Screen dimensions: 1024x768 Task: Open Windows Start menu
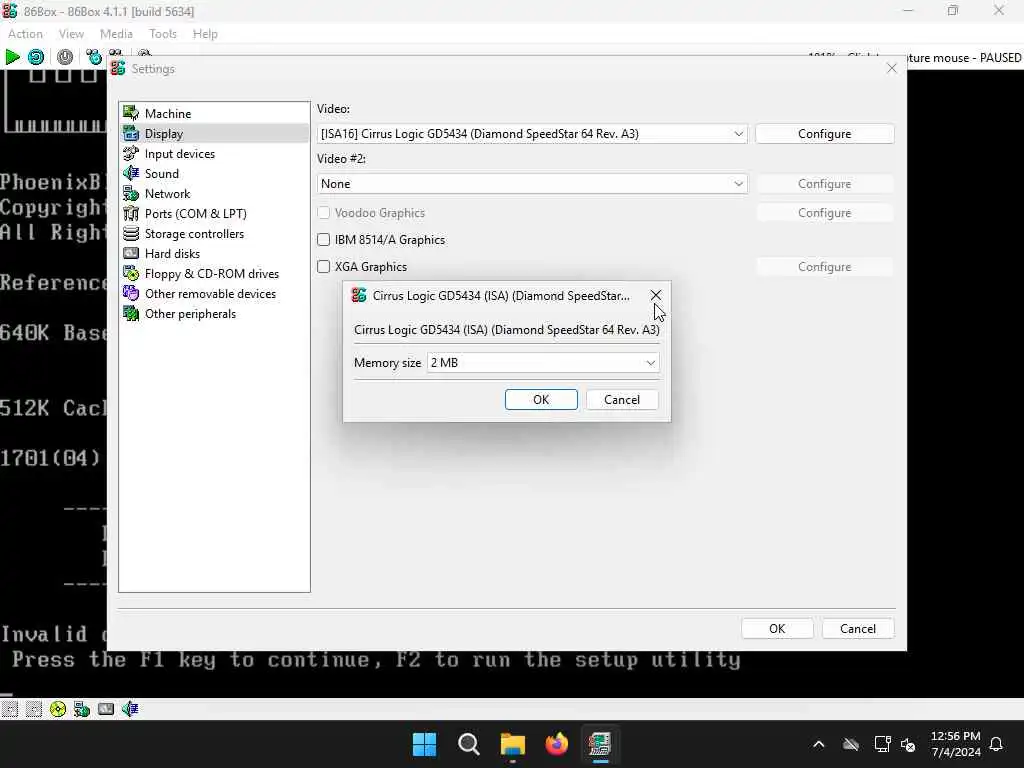click(424, 744)
